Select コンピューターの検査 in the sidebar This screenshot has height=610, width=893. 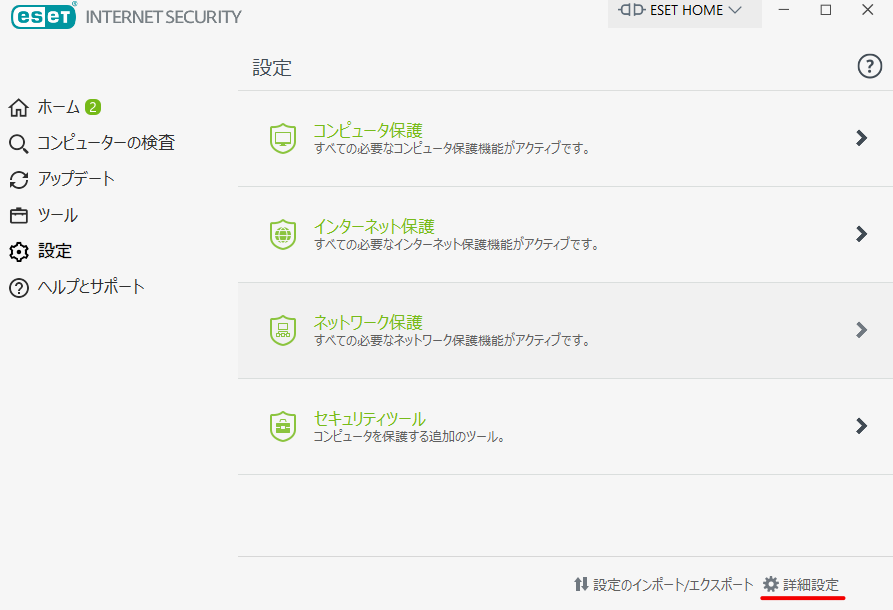click(x=105, y=143)
